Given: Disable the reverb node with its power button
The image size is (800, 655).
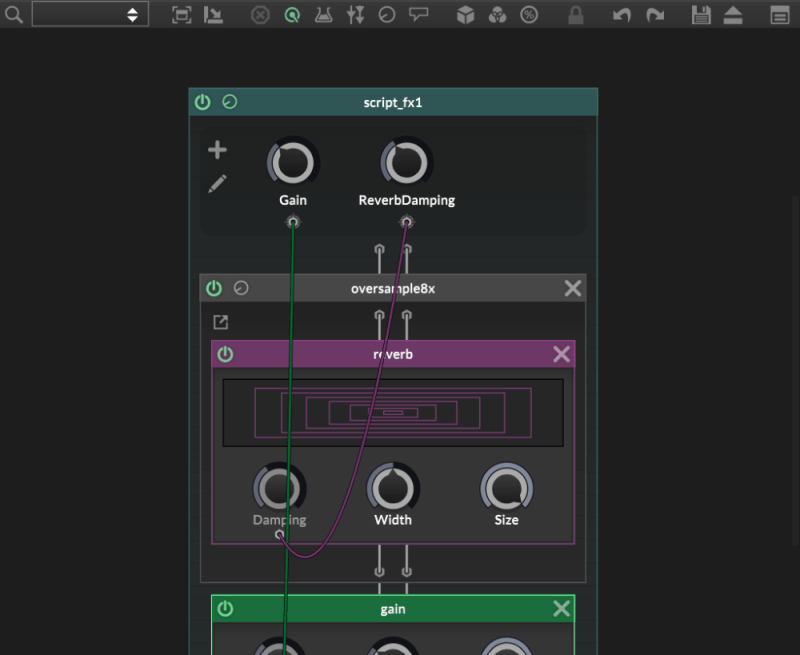Looking at the screenshot, I should [x=226, y=353].
